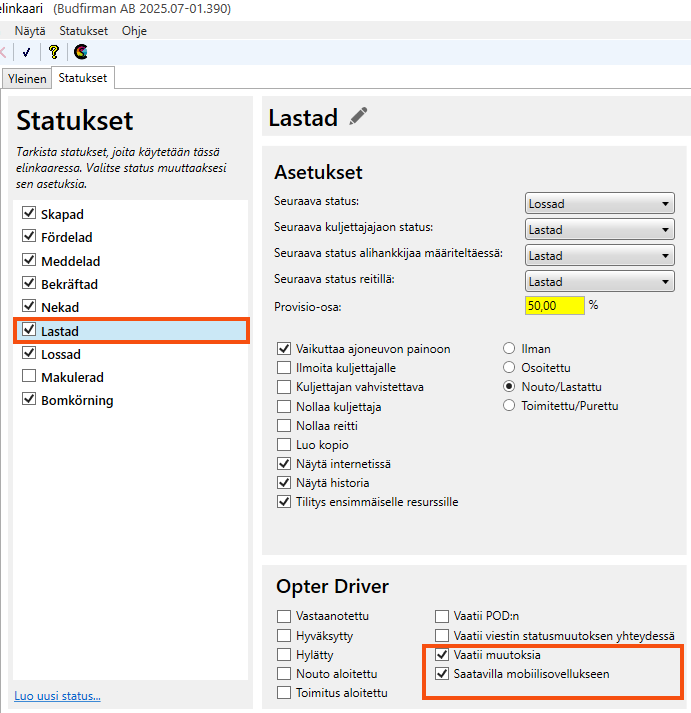Expand the Seuraava kuljettajajaon status dropdown
The height and width of the screenshot is (713, 691).
point(599,230)
